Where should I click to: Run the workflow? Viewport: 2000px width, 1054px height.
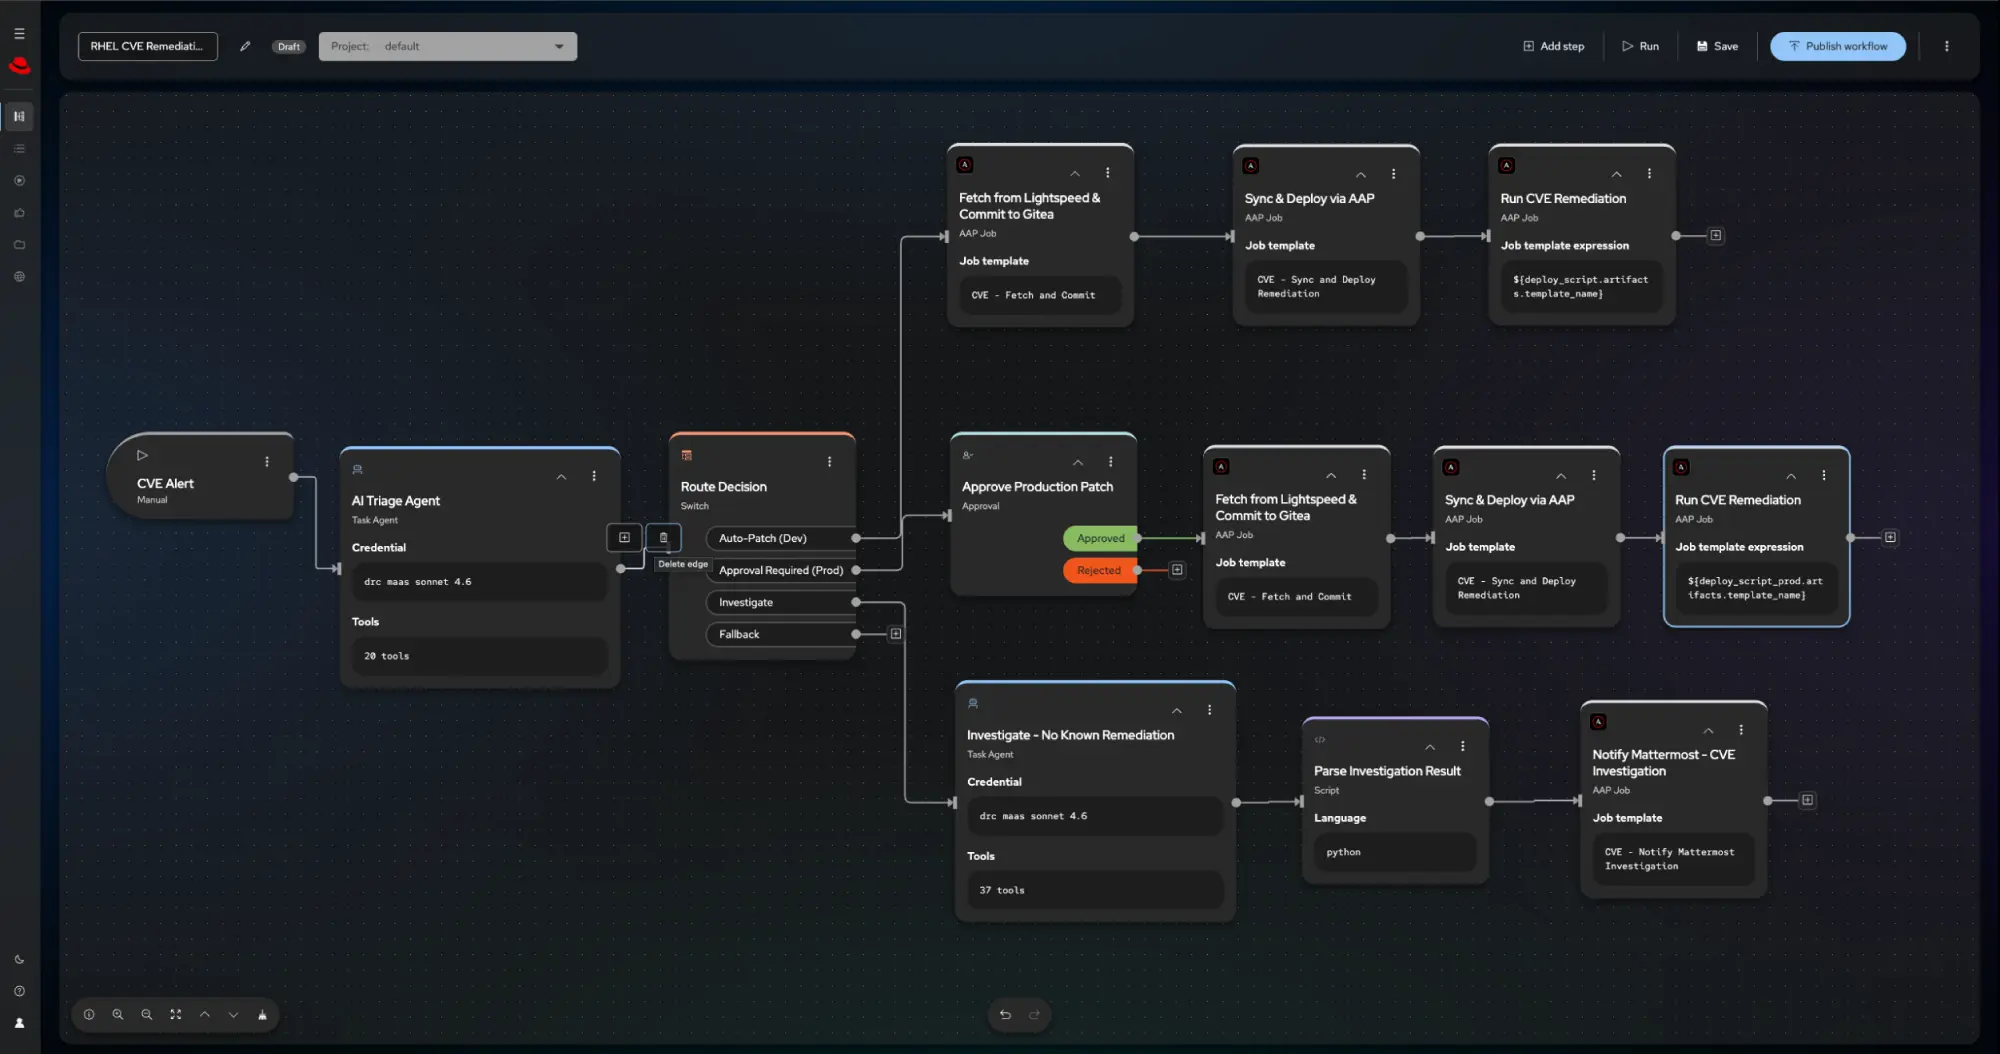[x=1640, y=46]
